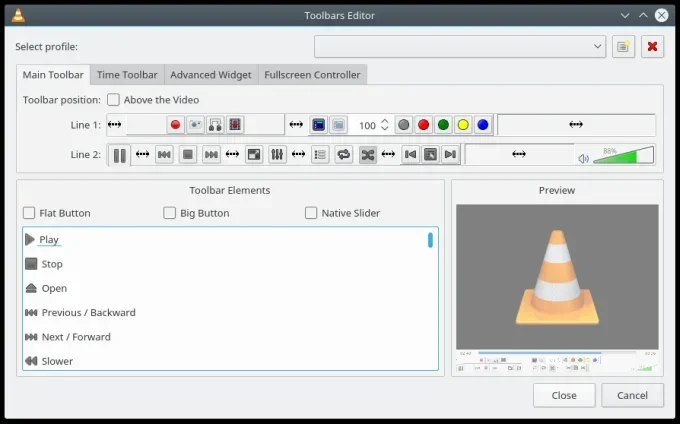Select Previous / Backward in elements list
The image size is (680, 424).
[81, 313]
